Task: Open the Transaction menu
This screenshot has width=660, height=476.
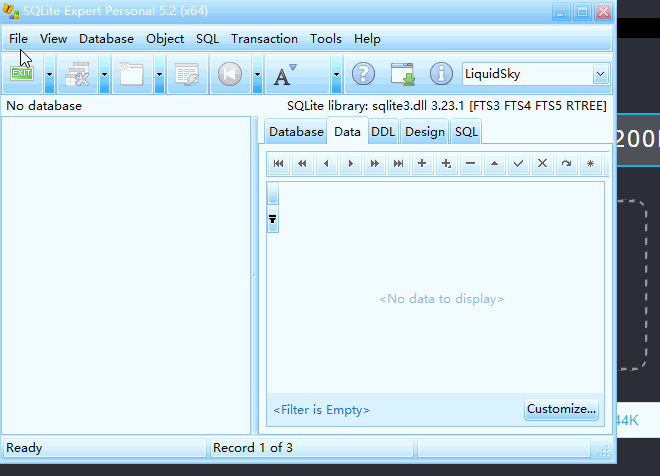Action: point(264,39)
